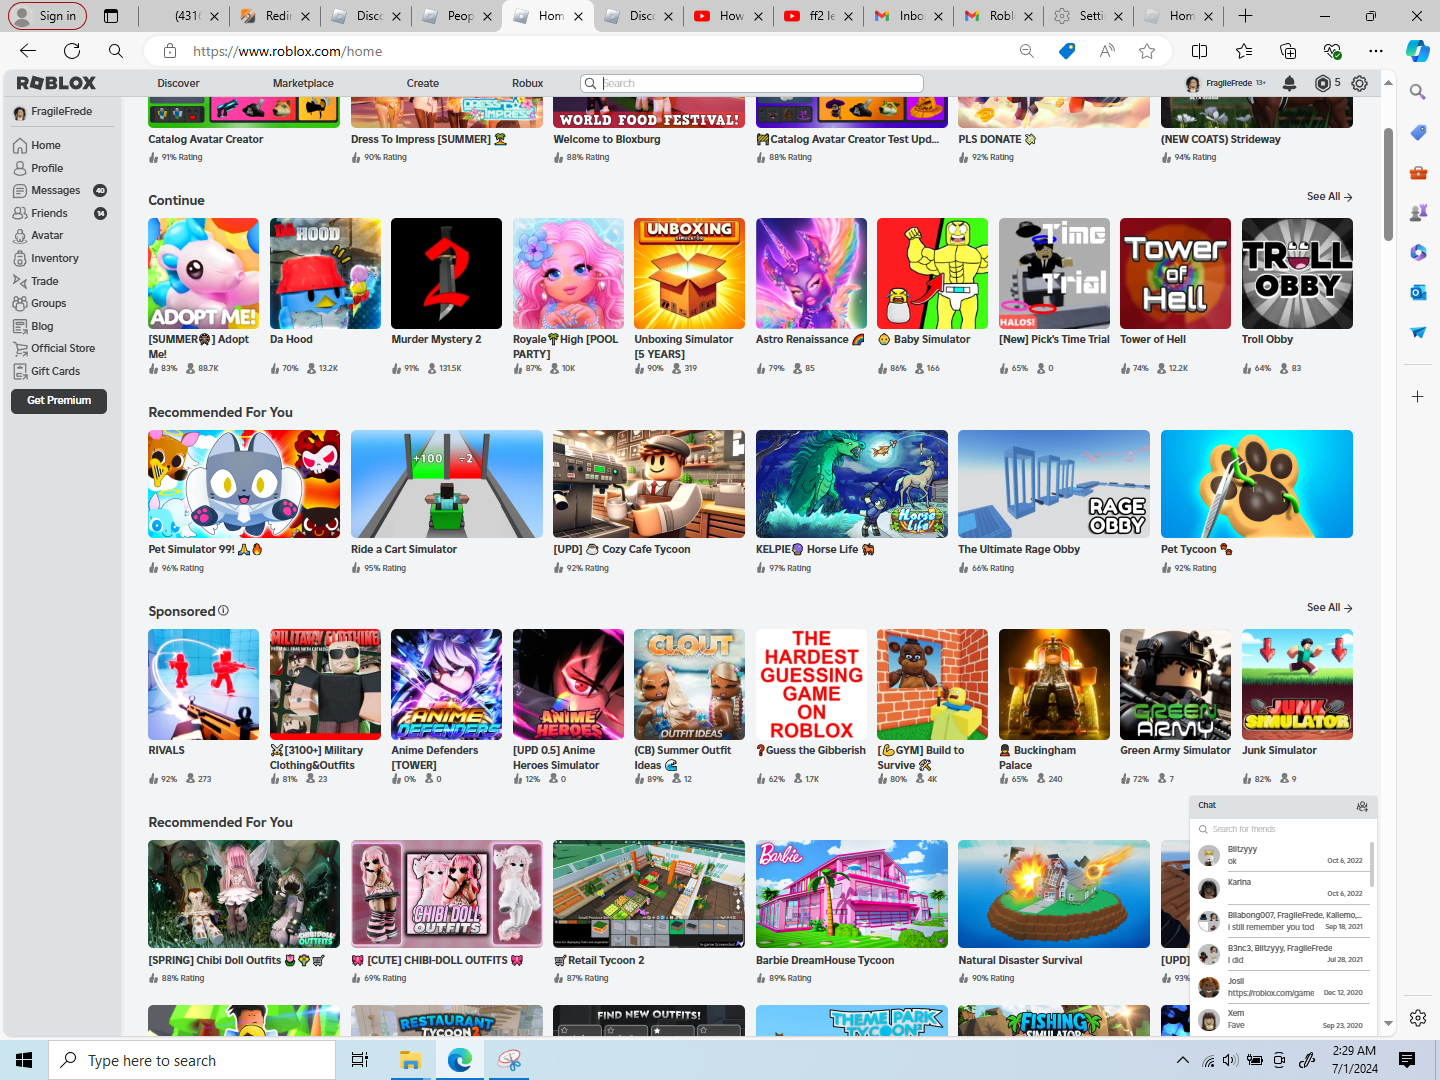This screenshot has height=1080, width=1440.
Task: Open the Avatar icon in the sidebar
Action: click(20, 235)
